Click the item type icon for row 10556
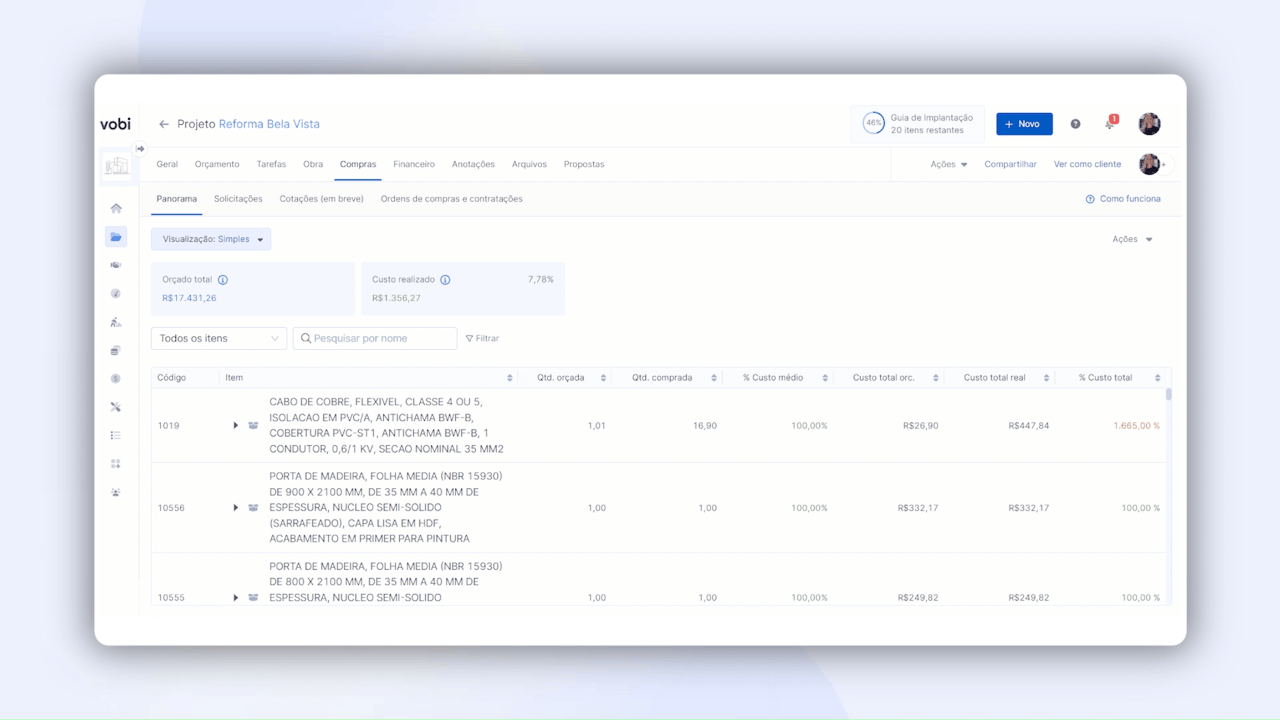The image size is (1280, 720). 253,508
